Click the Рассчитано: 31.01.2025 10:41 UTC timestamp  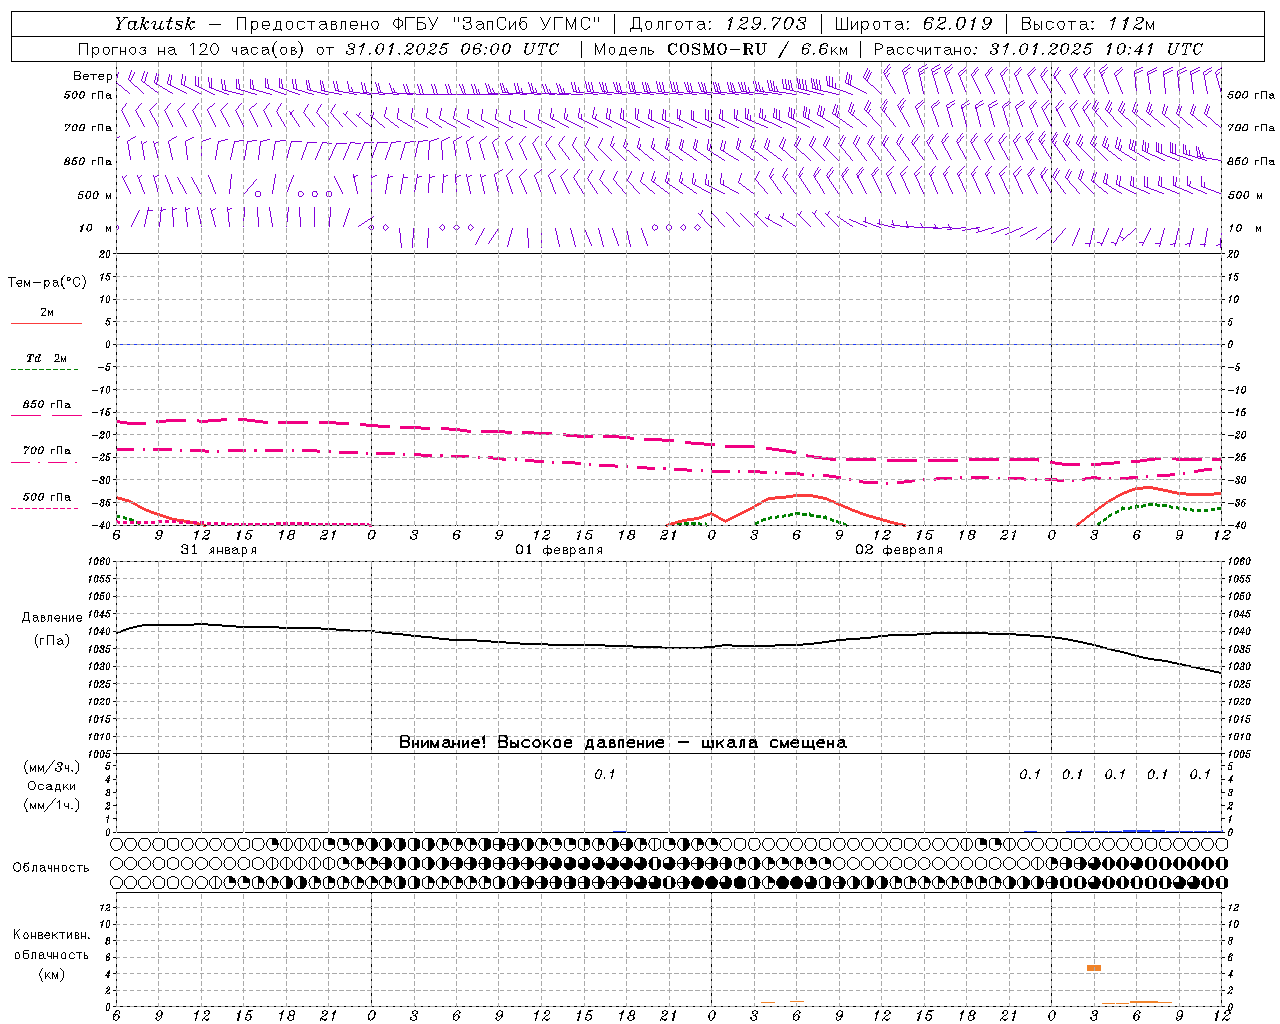[x=1038, y=49]
